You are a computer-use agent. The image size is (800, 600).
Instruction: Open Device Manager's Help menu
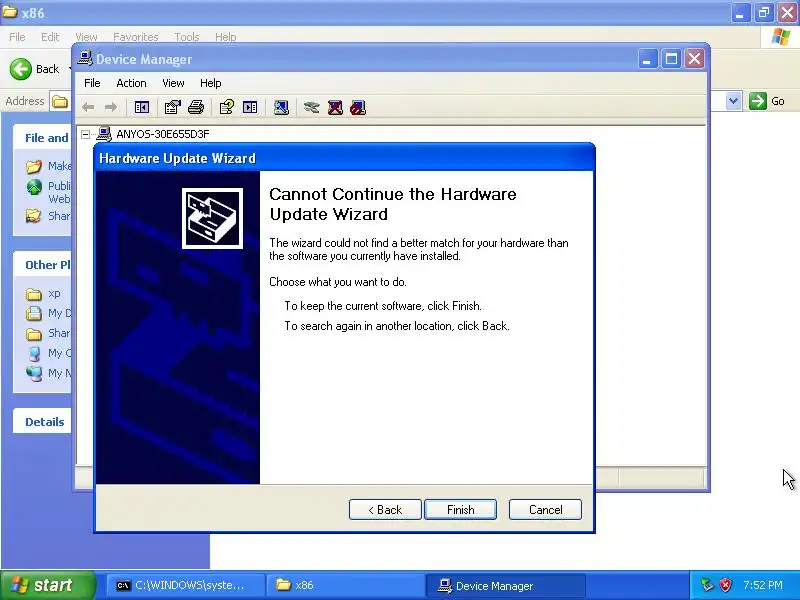(210, 83)
